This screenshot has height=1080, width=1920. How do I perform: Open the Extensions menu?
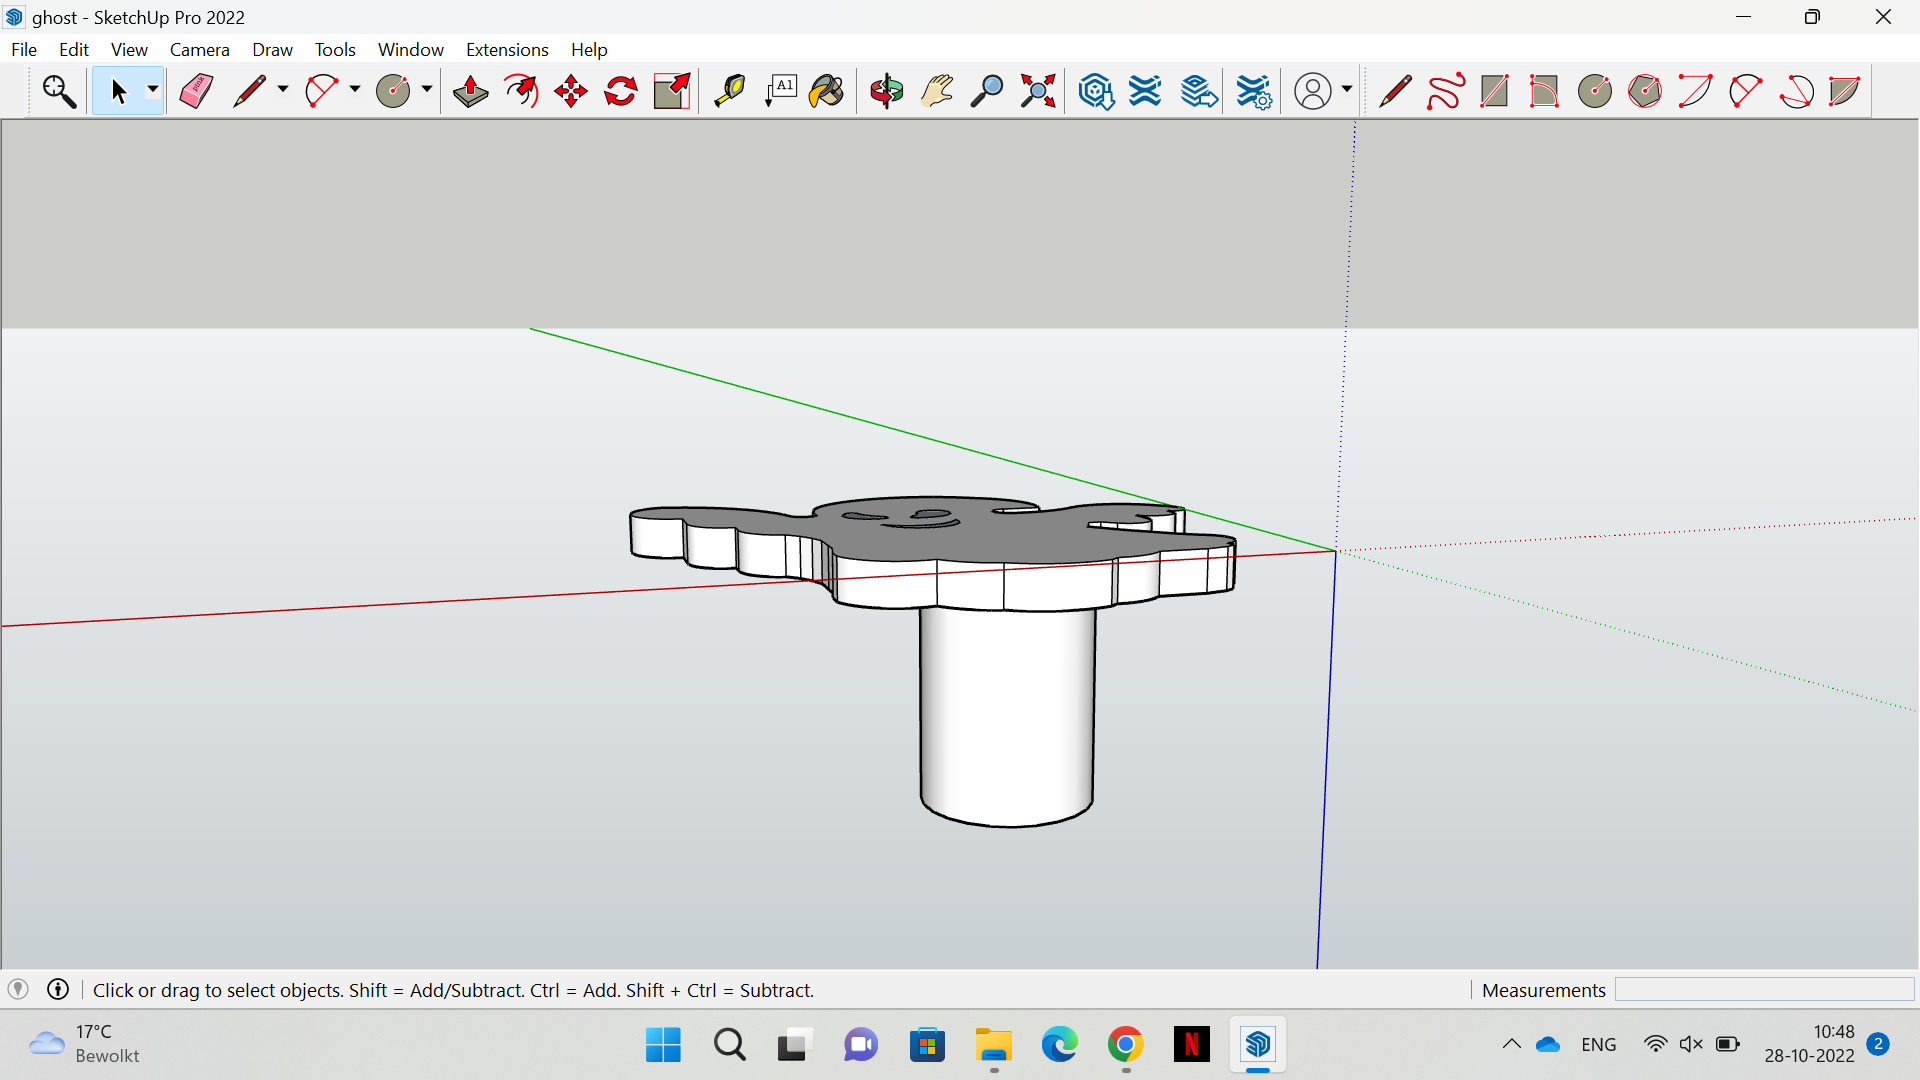pyautogui.click(x=507, y=49)
